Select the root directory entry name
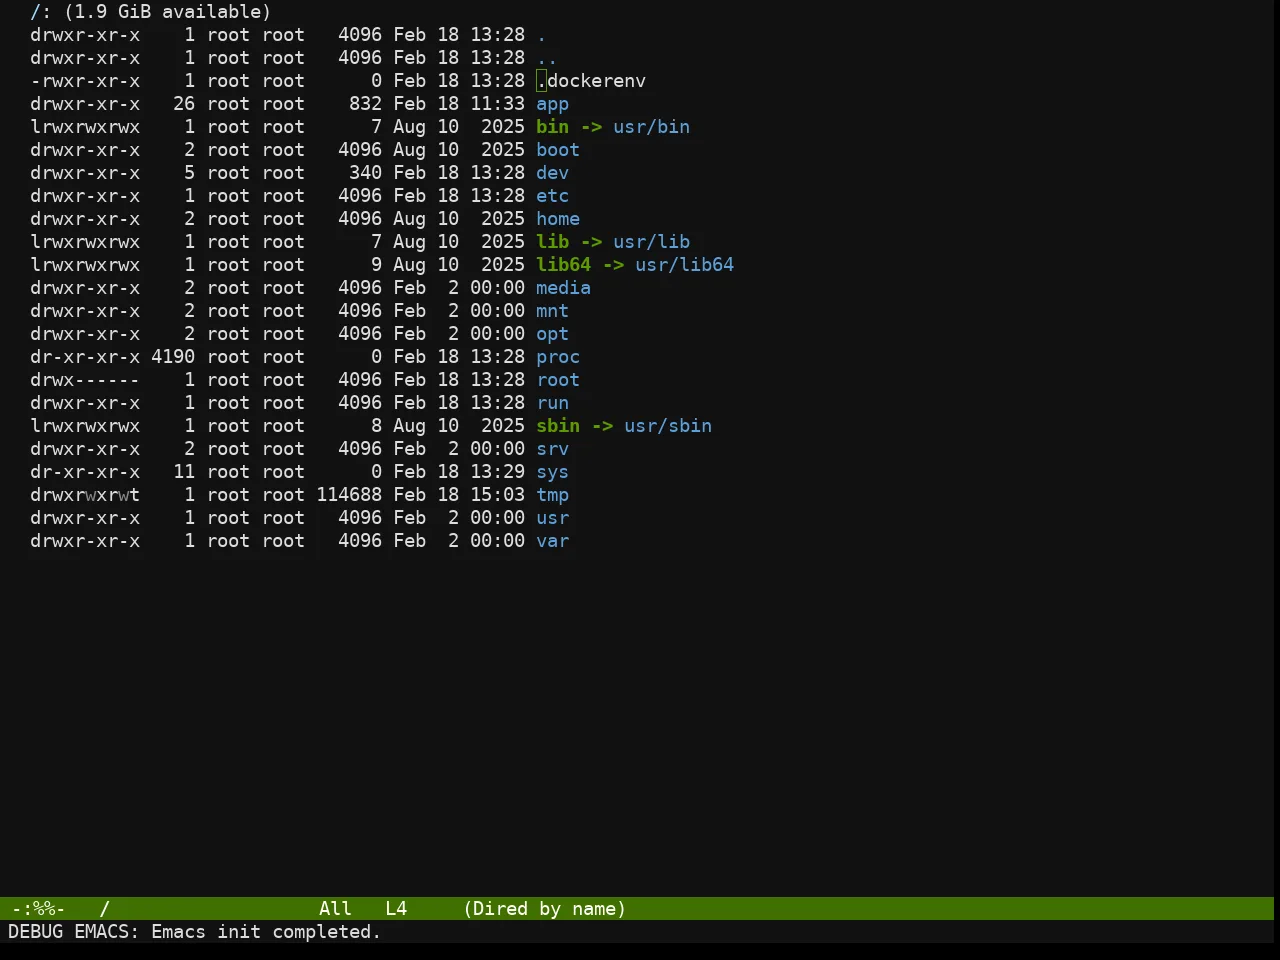The image size is (1280, 960). (558, 380)
